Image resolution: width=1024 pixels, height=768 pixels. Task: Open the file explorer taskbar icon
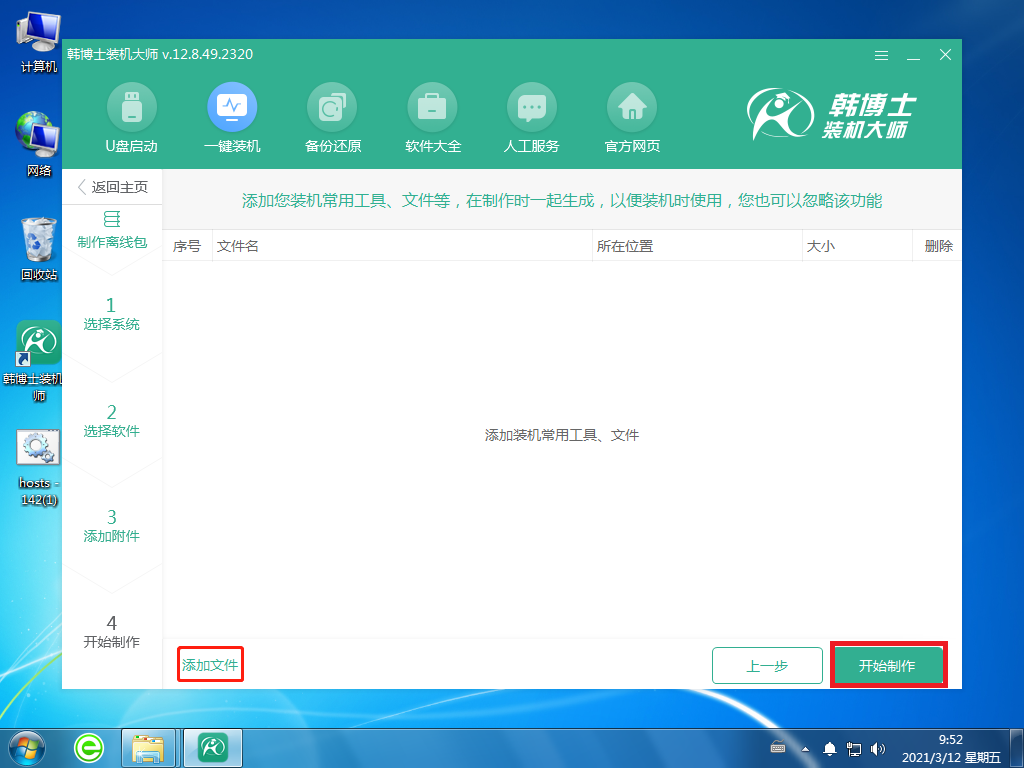coord(148,746)
